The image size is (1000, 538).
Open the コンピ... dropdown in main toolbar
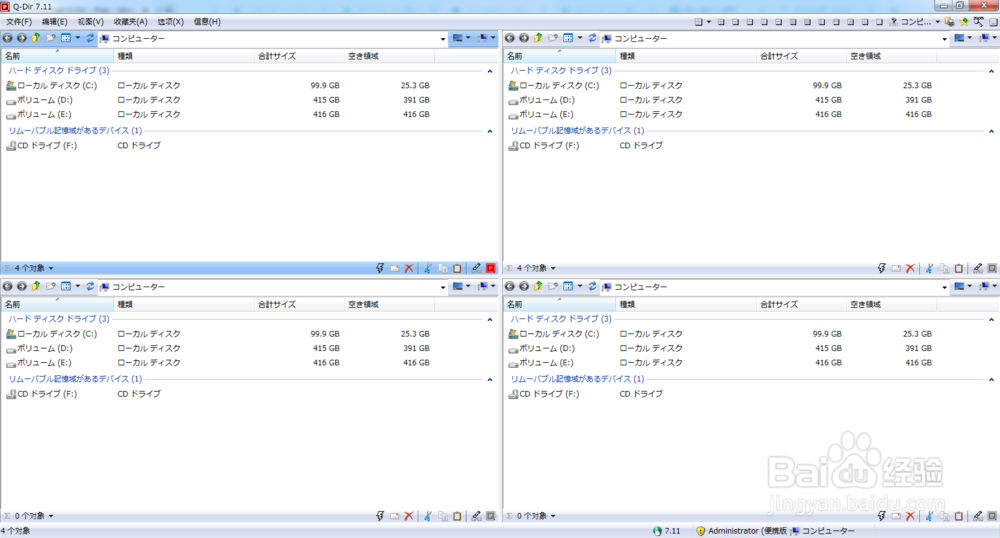pyautogui.click(x=937, y=22)
